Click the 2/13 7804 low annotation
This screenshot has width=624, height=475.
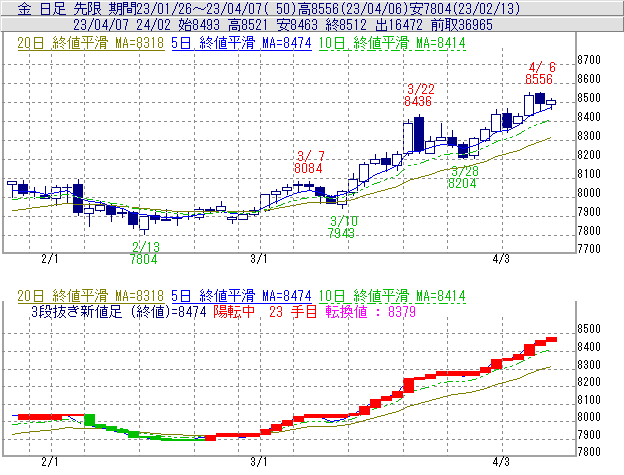pos(144,253)
